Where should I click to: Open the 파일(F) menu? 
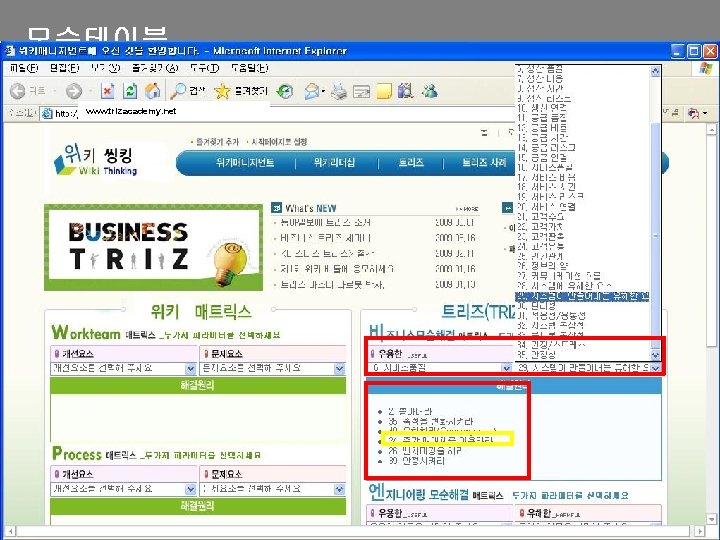[24, 68]
